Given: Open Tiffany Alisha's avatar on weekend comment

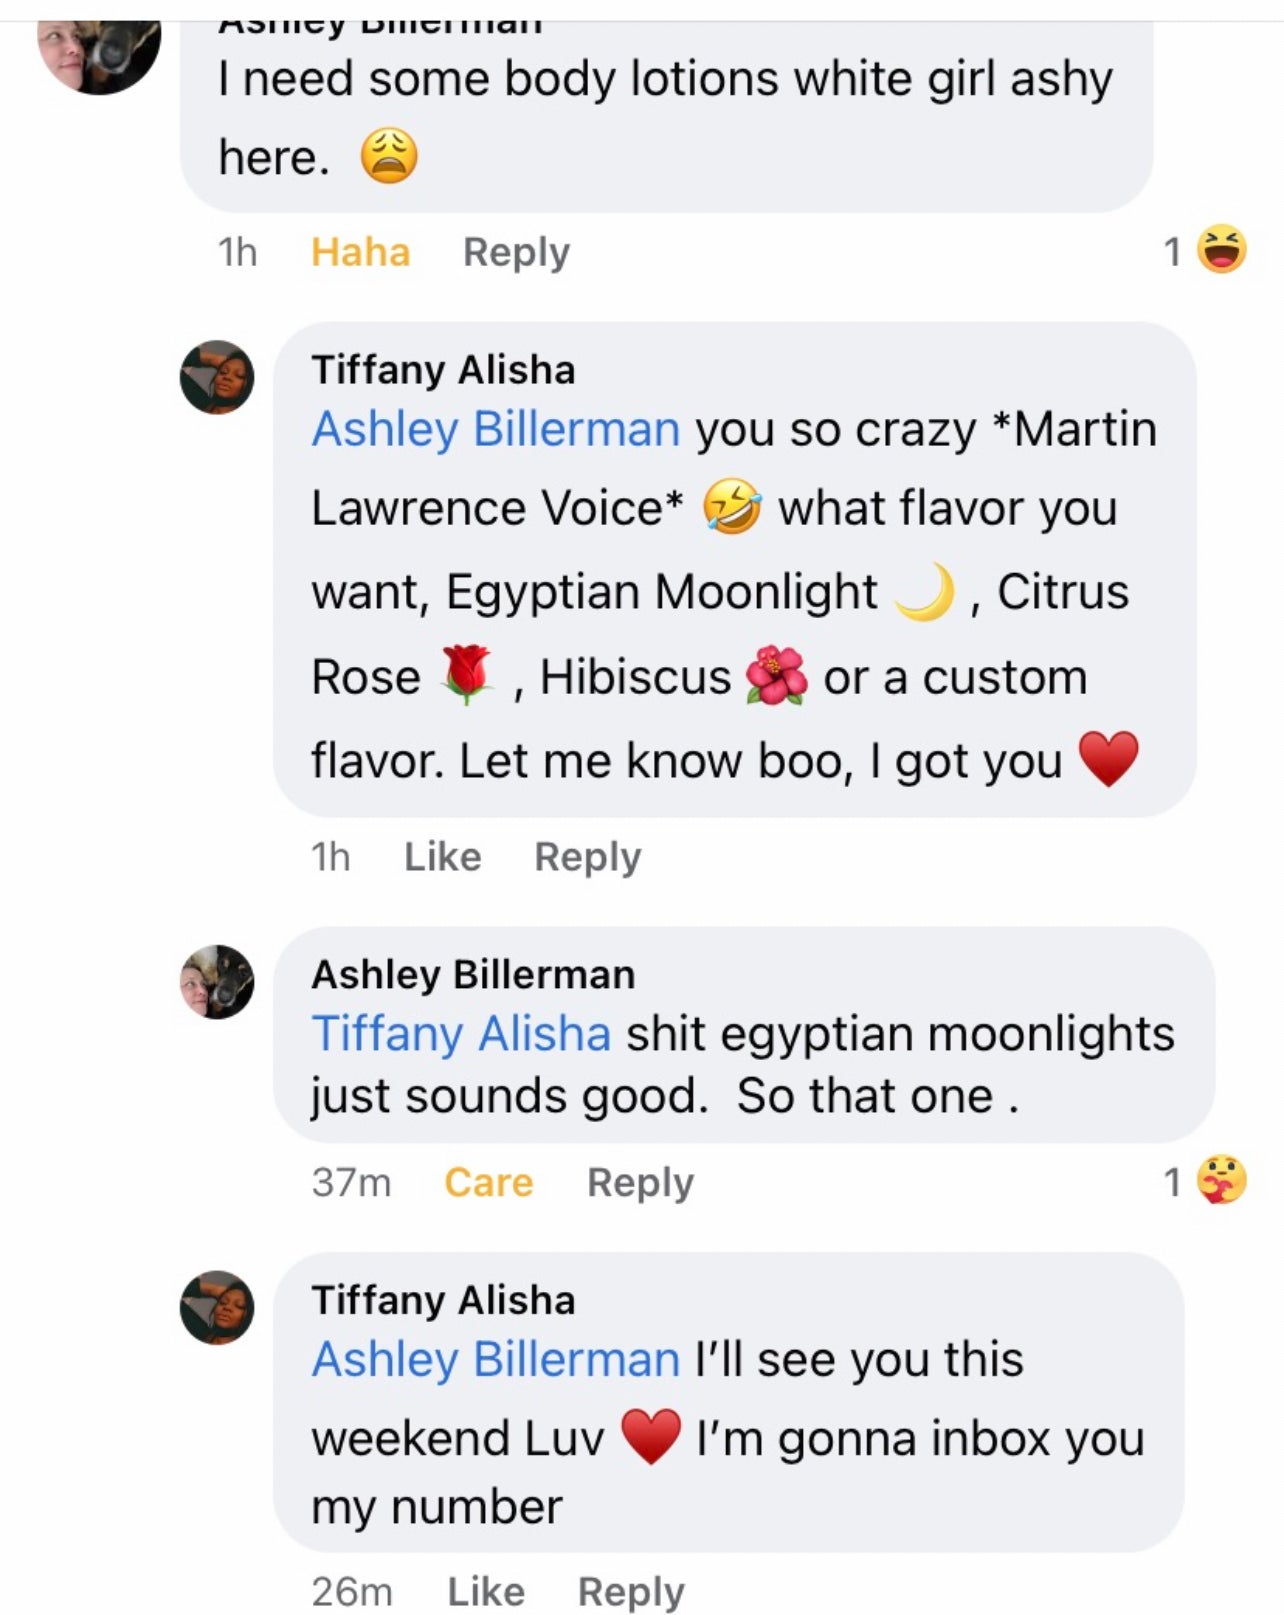Looking at the screenshot, I should pos(217,1307).
